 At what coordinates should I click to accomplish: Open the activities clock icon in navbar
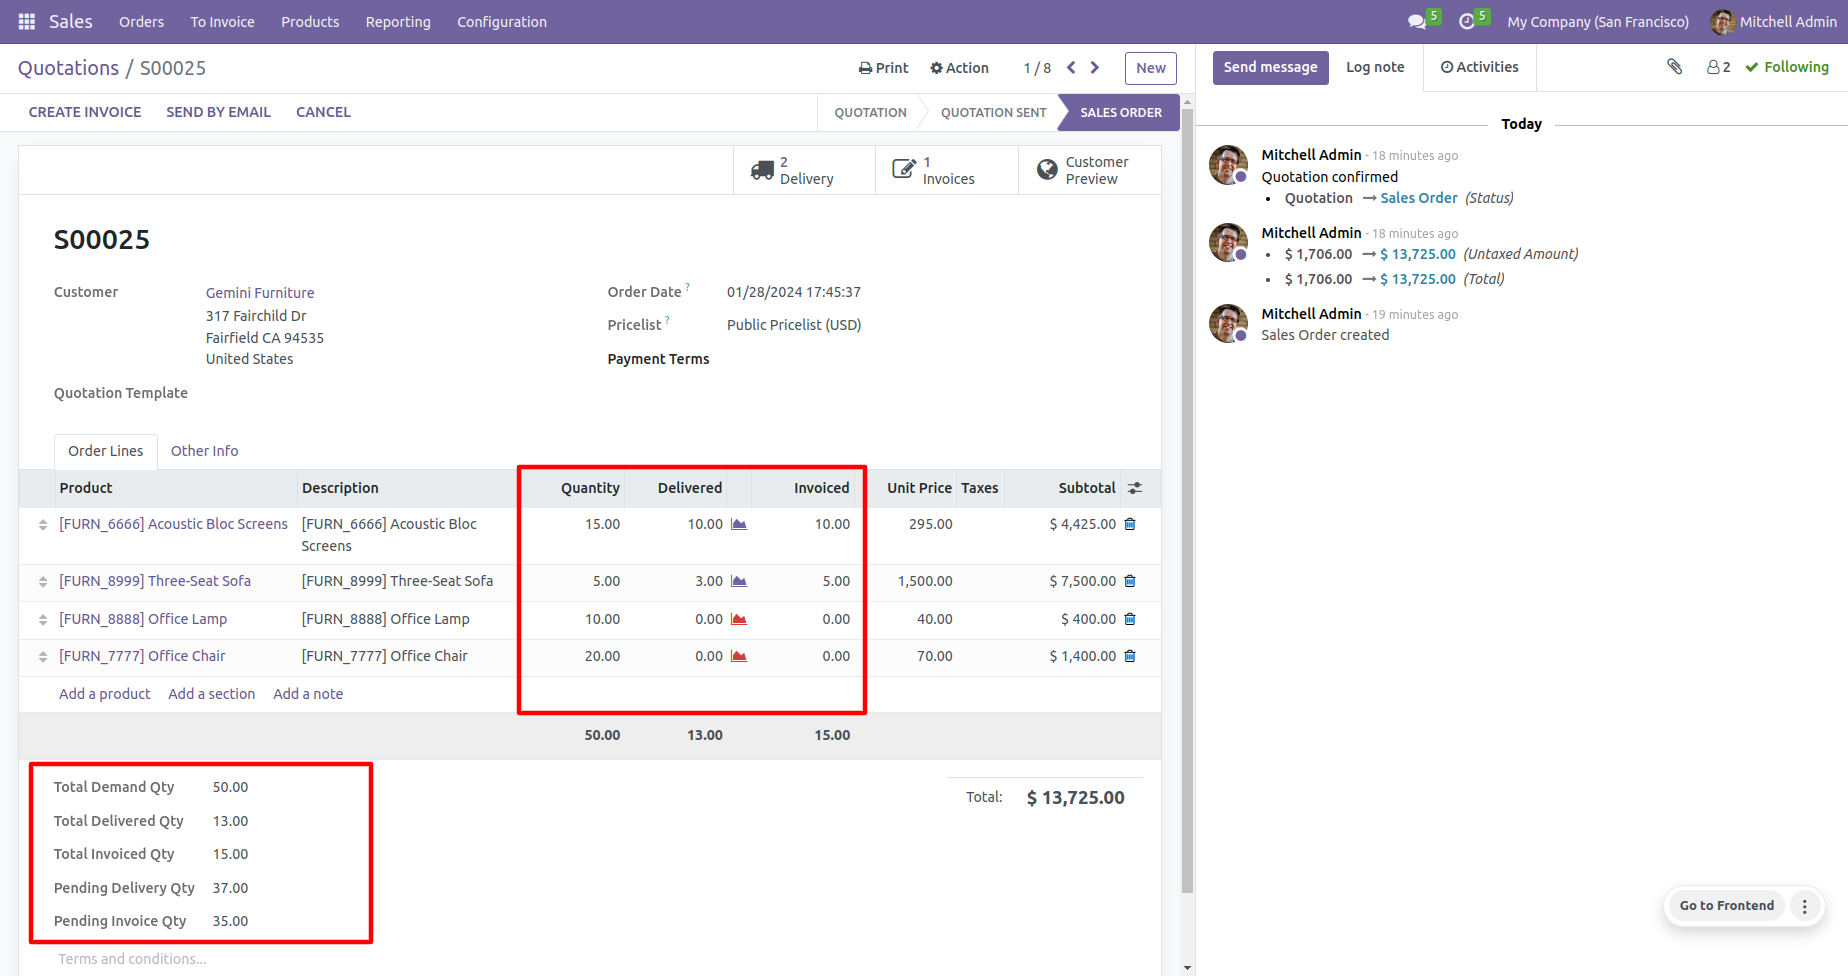pyautogui.click(x=1467, y=21)
